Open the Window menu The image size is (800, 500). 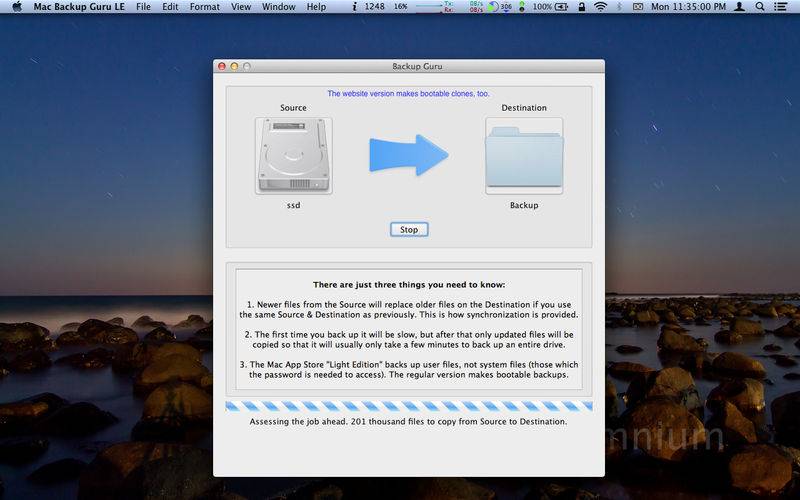(279, 7)
